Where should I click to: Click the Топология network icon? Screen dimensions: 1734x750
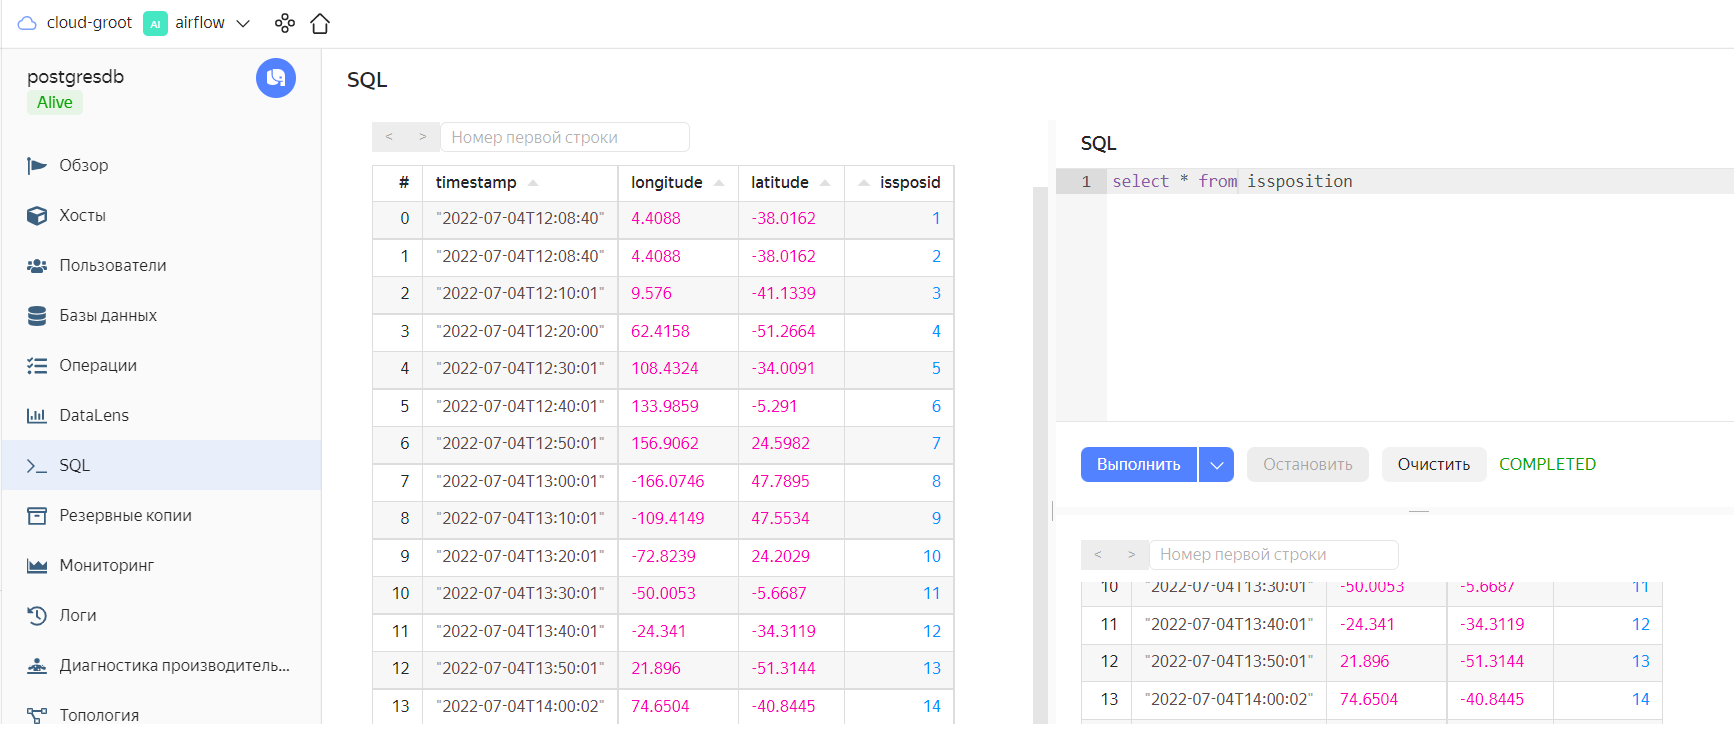[x=37, y=715]
